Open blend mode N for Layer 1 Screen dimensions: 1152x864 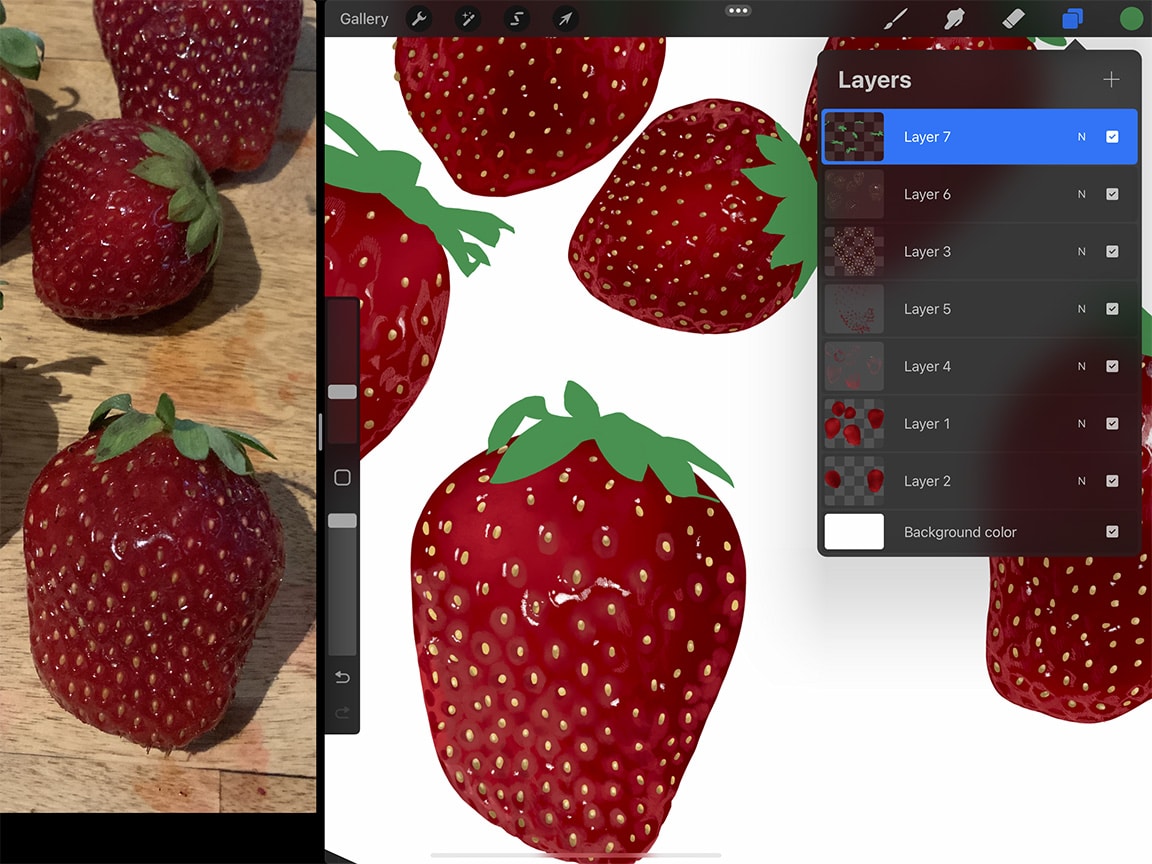pyautogui.click(x=1080, y=423)
